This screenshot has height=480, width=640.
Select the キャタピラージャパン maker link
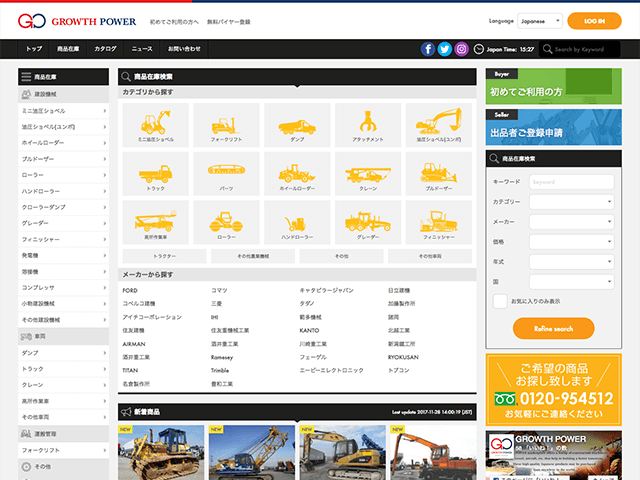point(327,290)
